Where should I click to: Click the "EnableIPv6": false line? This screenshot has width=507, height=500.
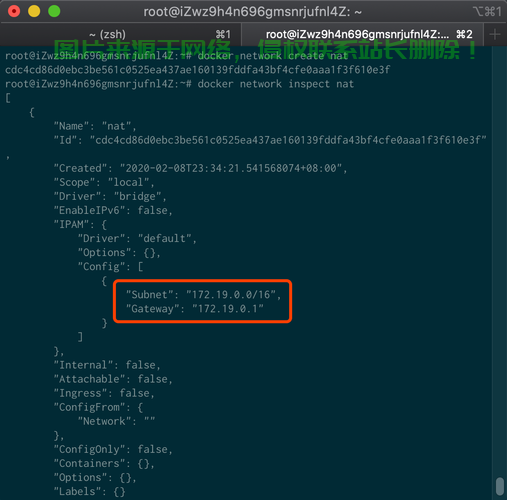click(x=113, y=210)
